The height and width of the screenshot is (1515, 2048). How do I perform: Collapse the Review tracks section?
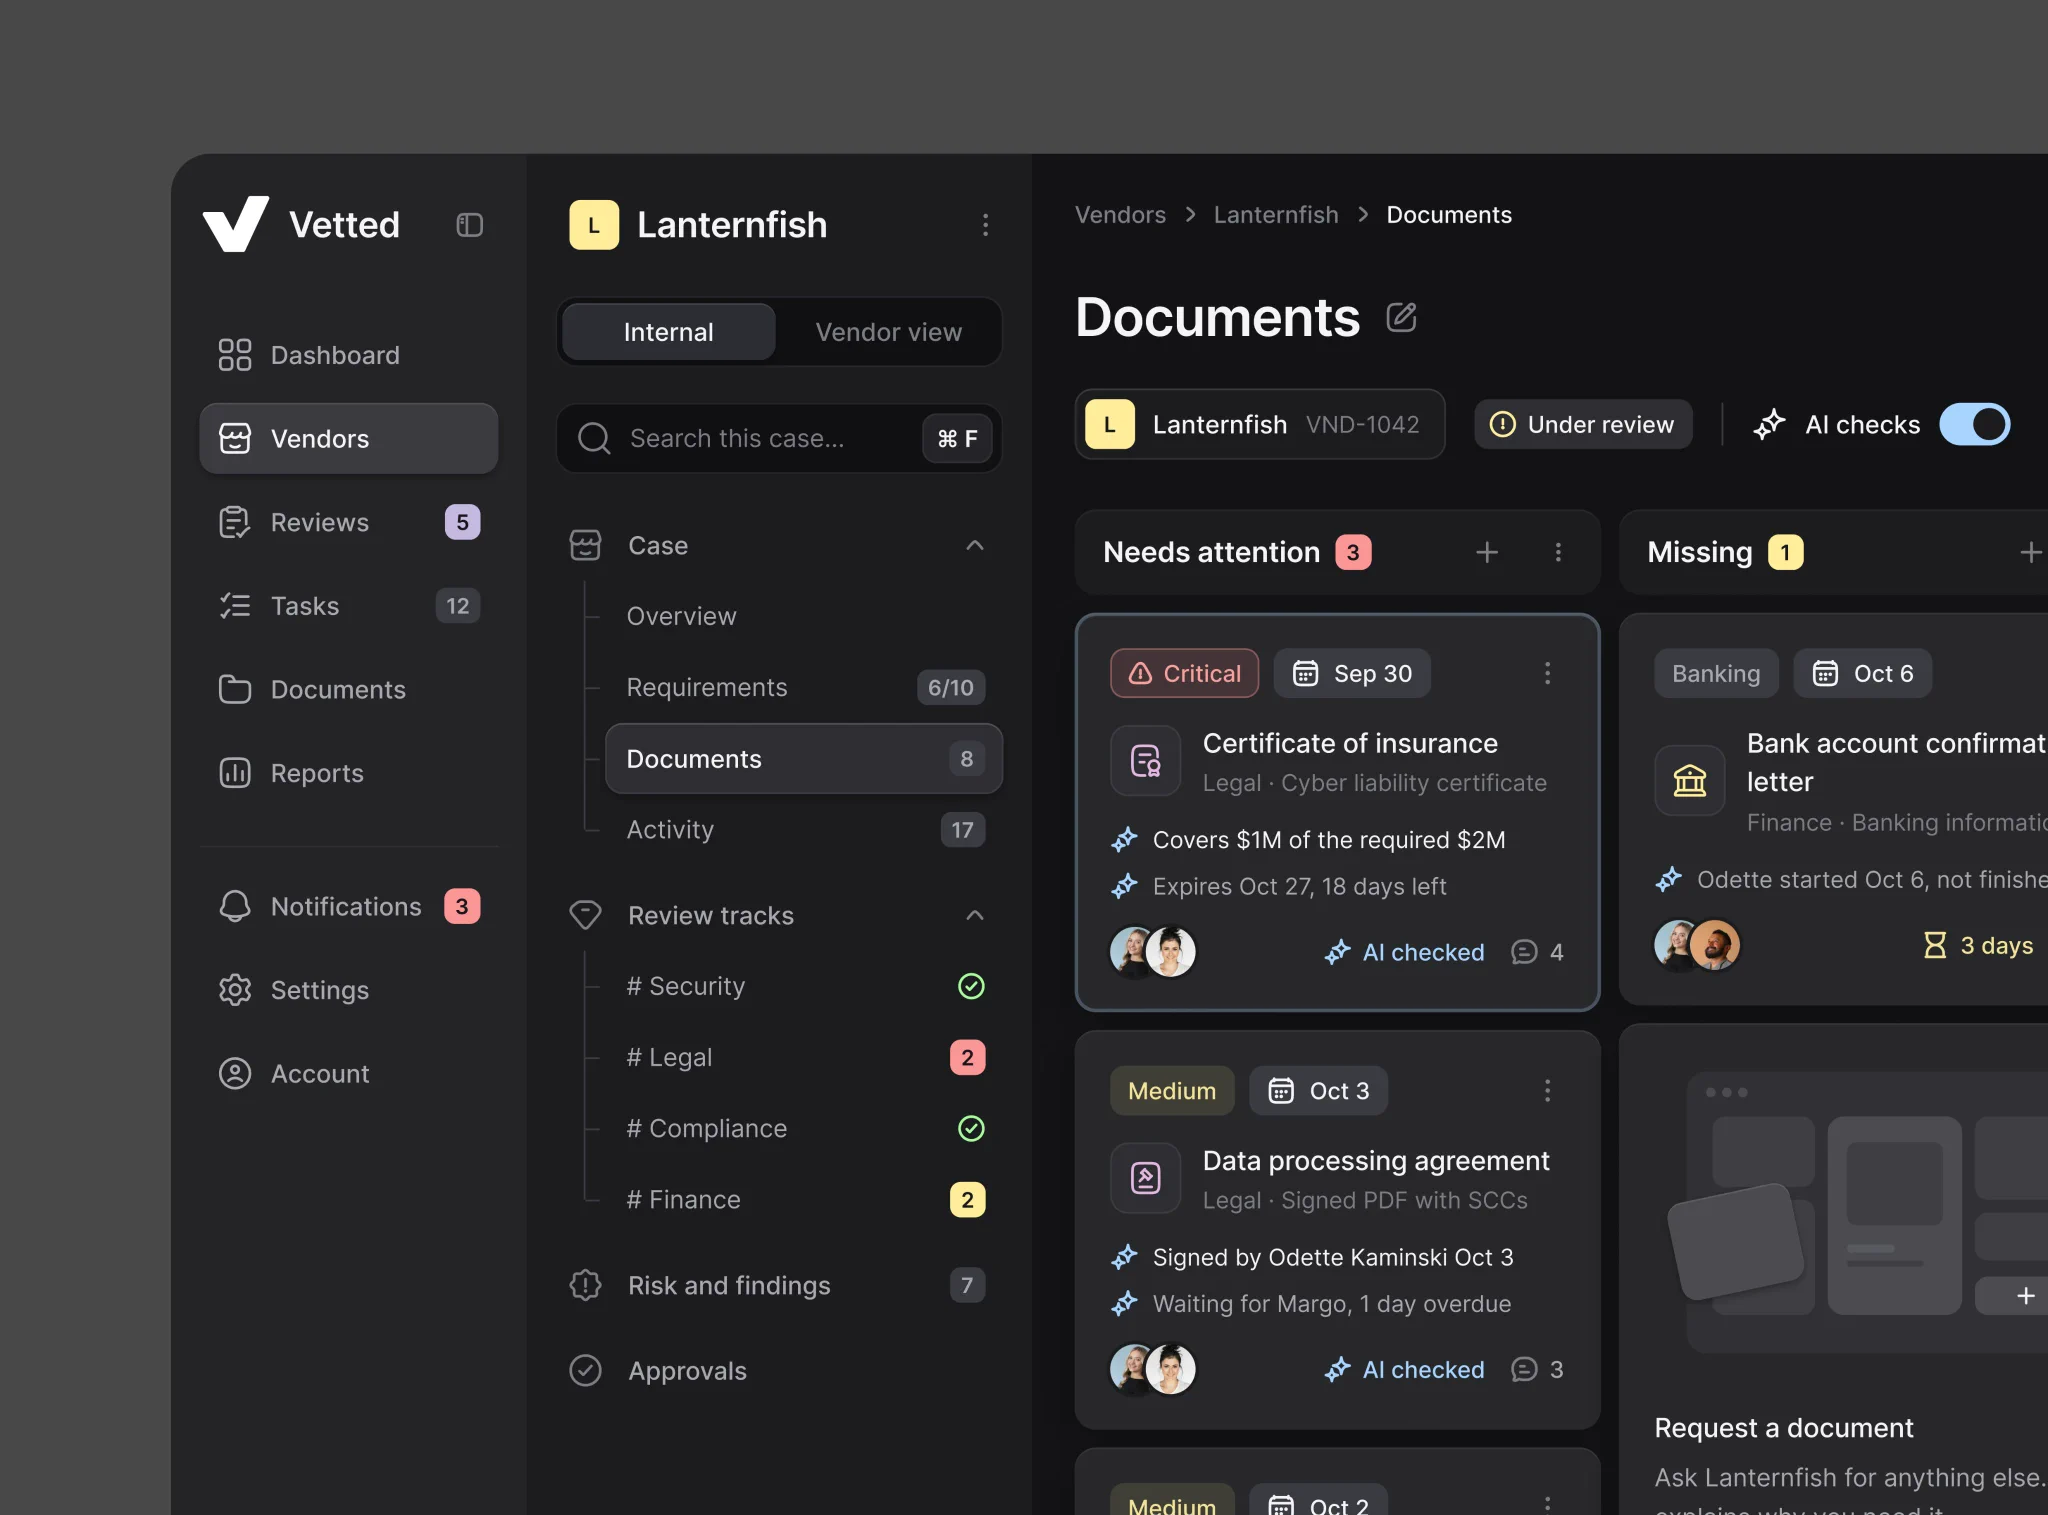975,915
